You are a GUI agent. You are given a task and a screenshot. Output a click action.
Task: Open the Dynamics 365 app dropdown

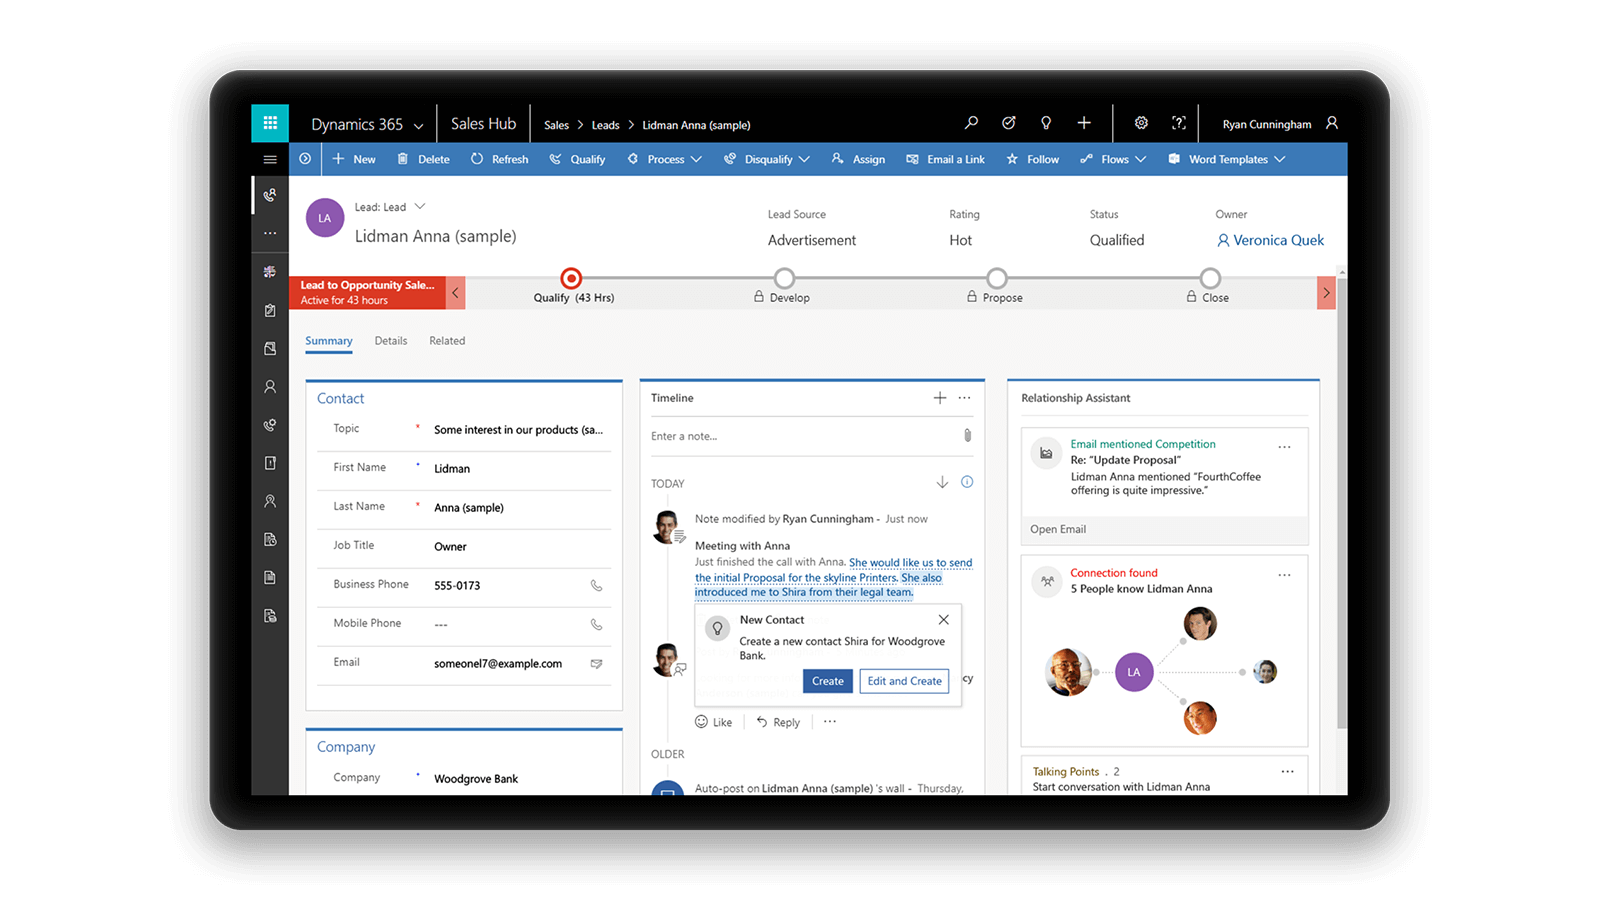click(x=418, y=126)
